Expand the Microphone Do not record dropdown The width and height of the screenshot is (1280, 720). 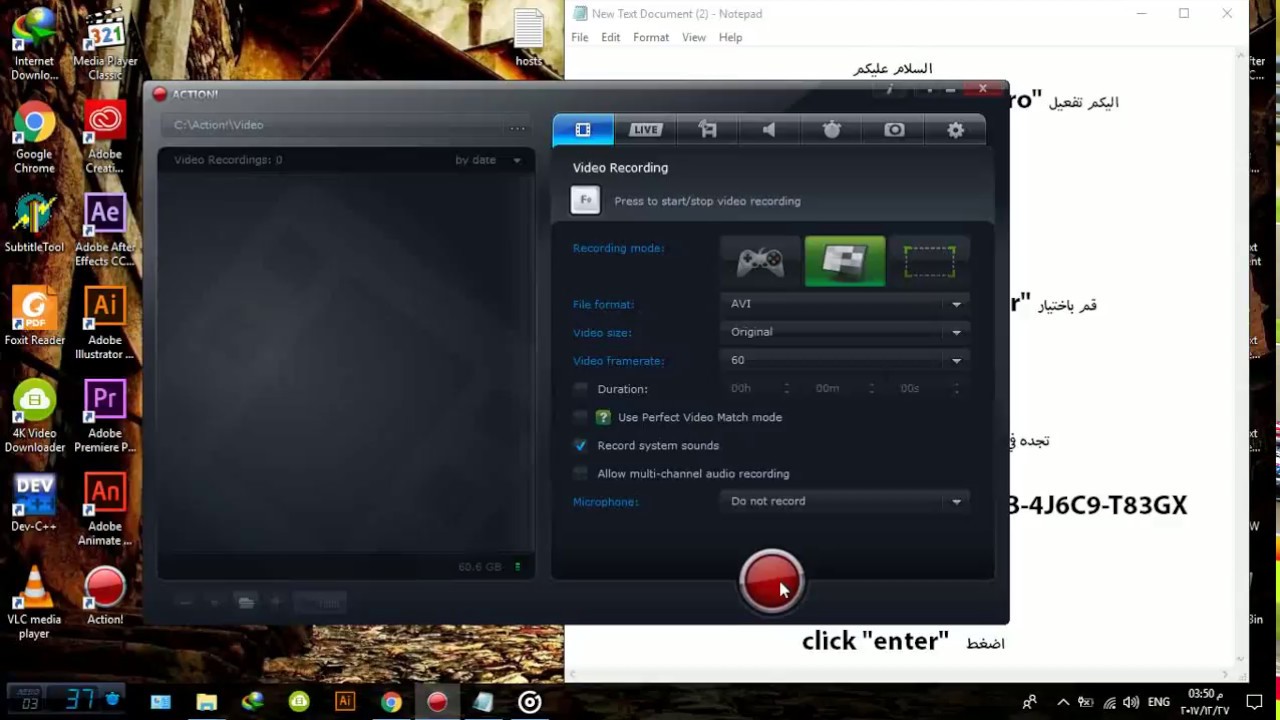tap(846, 501)
